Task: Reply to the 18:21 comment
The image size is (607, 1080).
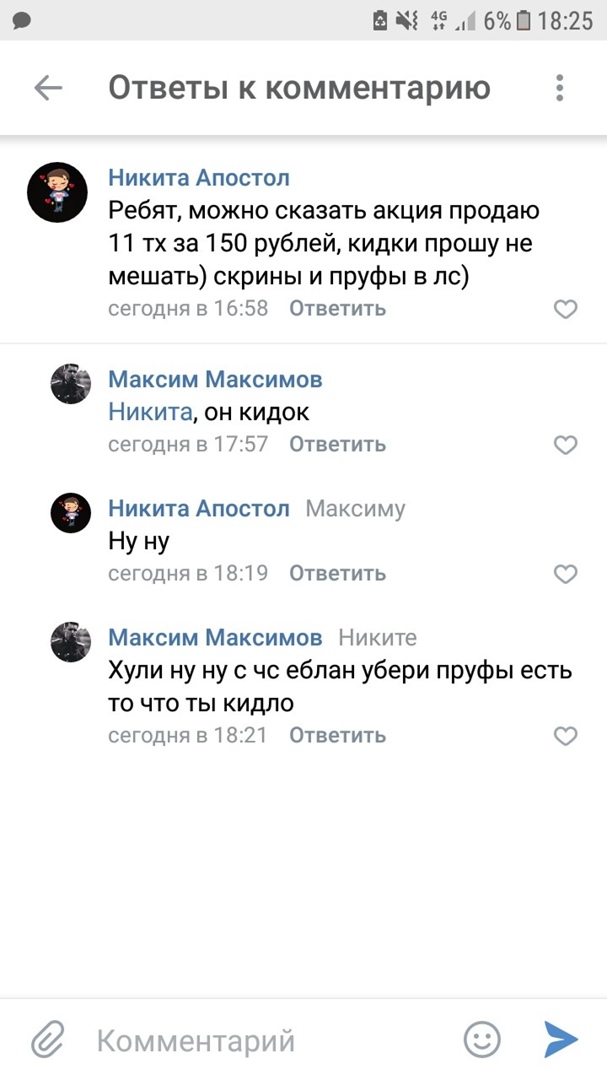Action: 337,735
